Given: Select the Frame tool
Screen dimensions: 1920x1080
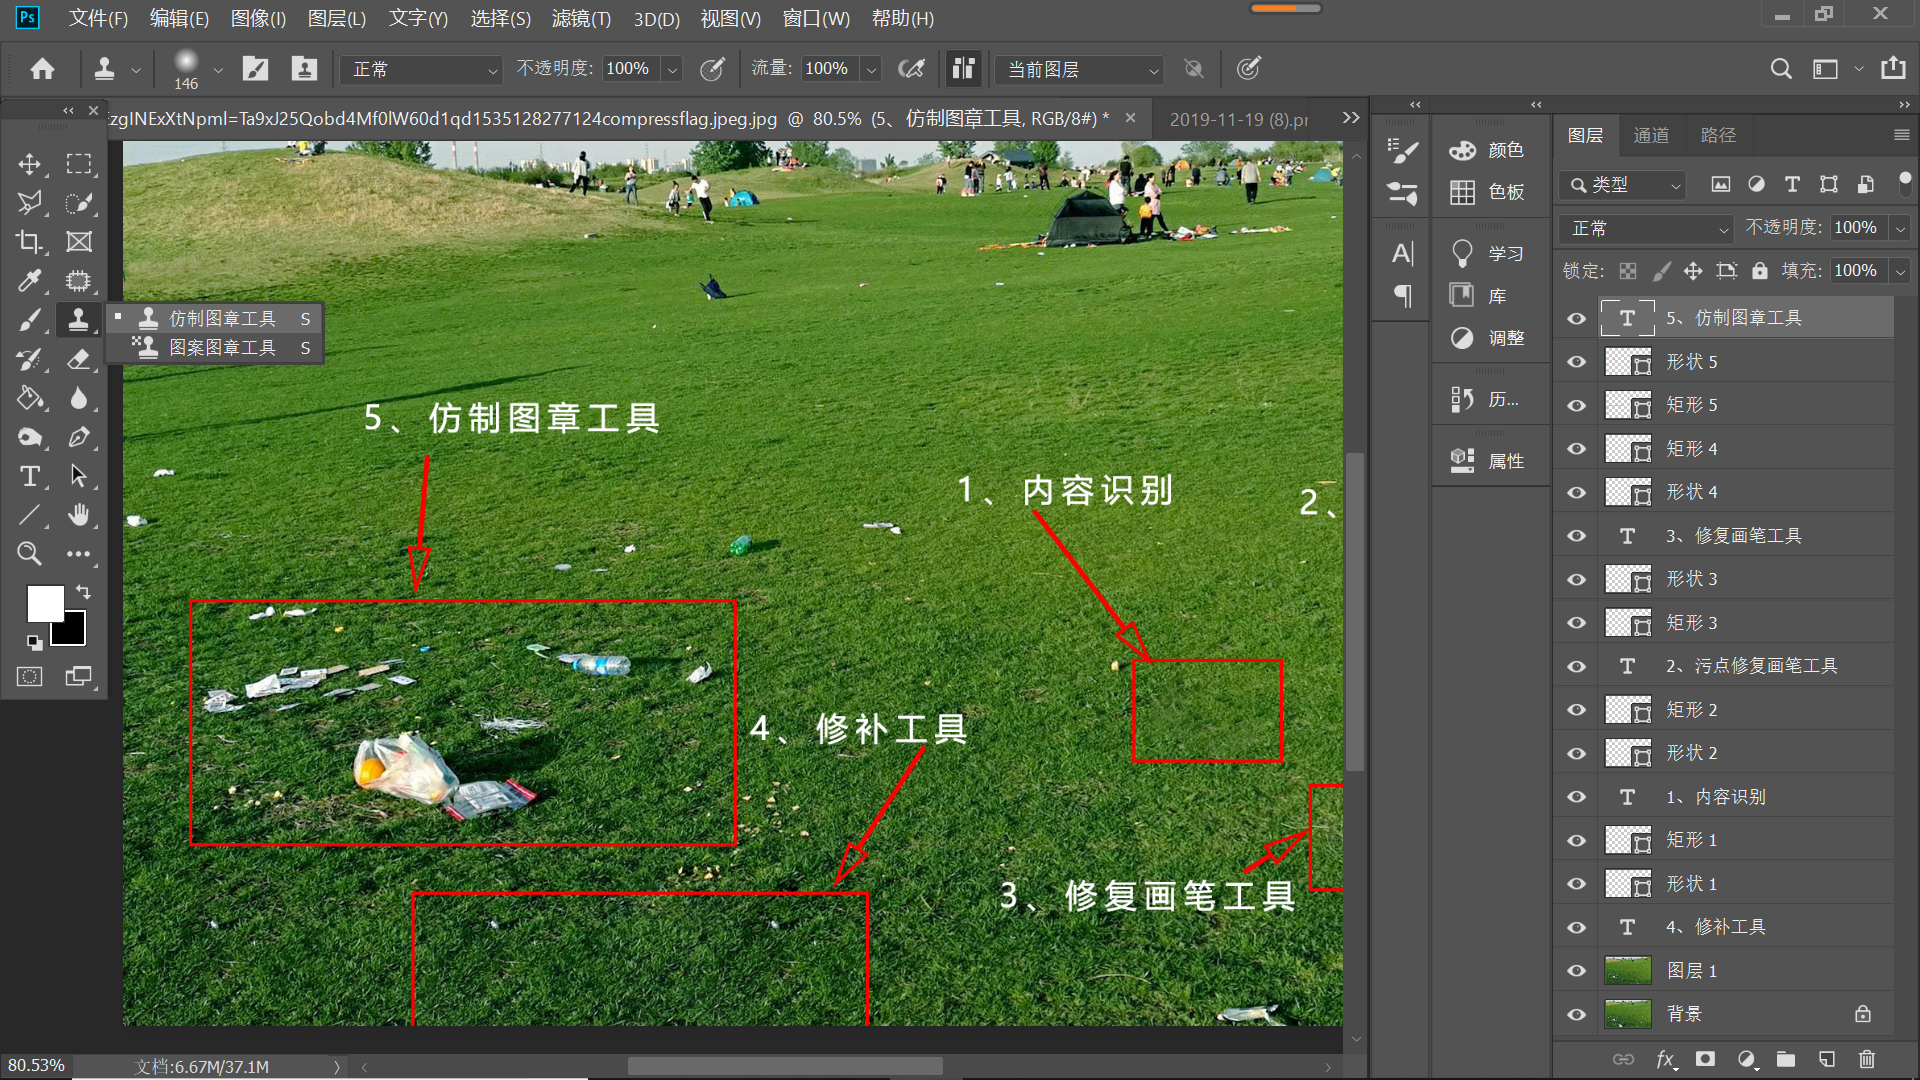Looking at the screenshot, I should point(79,242).
